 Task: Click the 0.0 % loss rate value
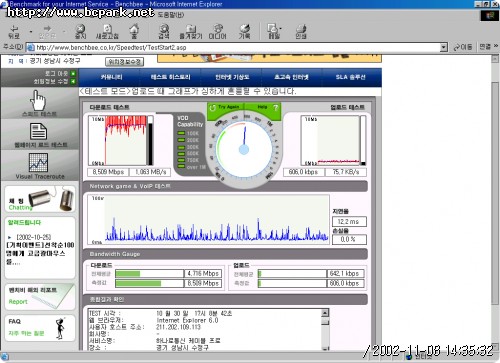(349, 239)
